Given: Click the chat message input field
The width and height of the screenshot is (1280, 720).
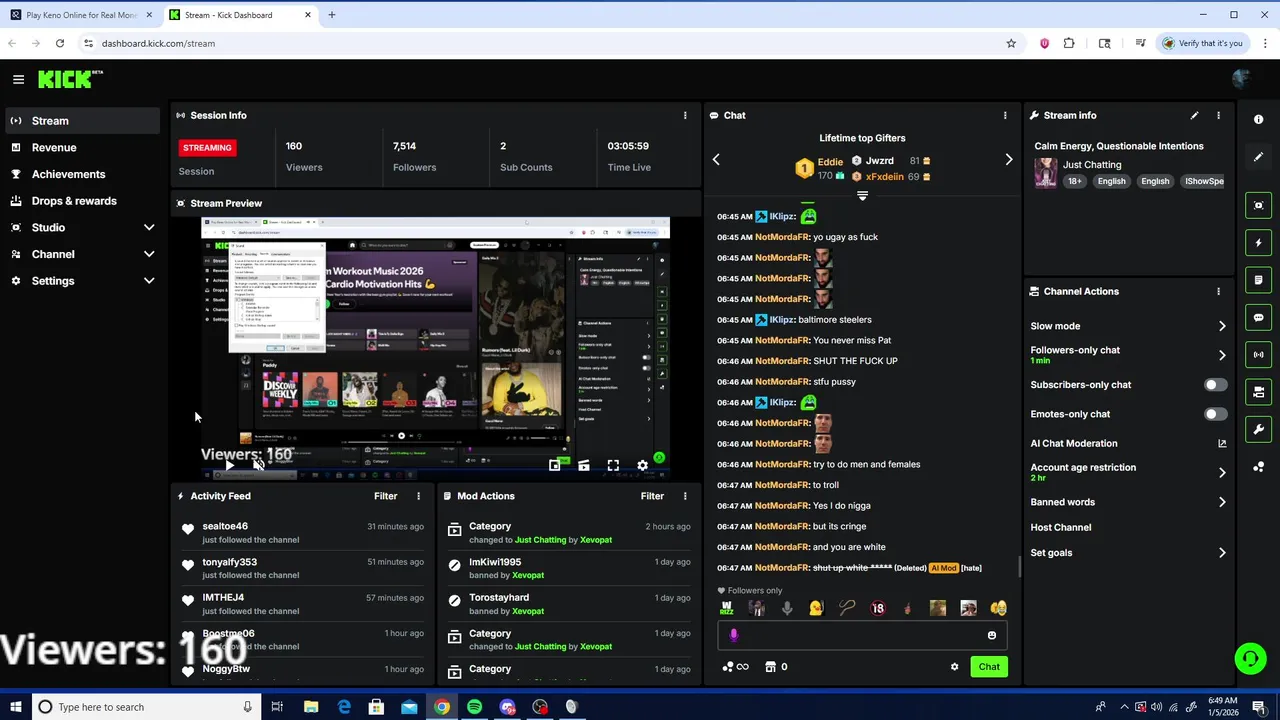Looking at the screenshot, I should (x=862, y=635).
